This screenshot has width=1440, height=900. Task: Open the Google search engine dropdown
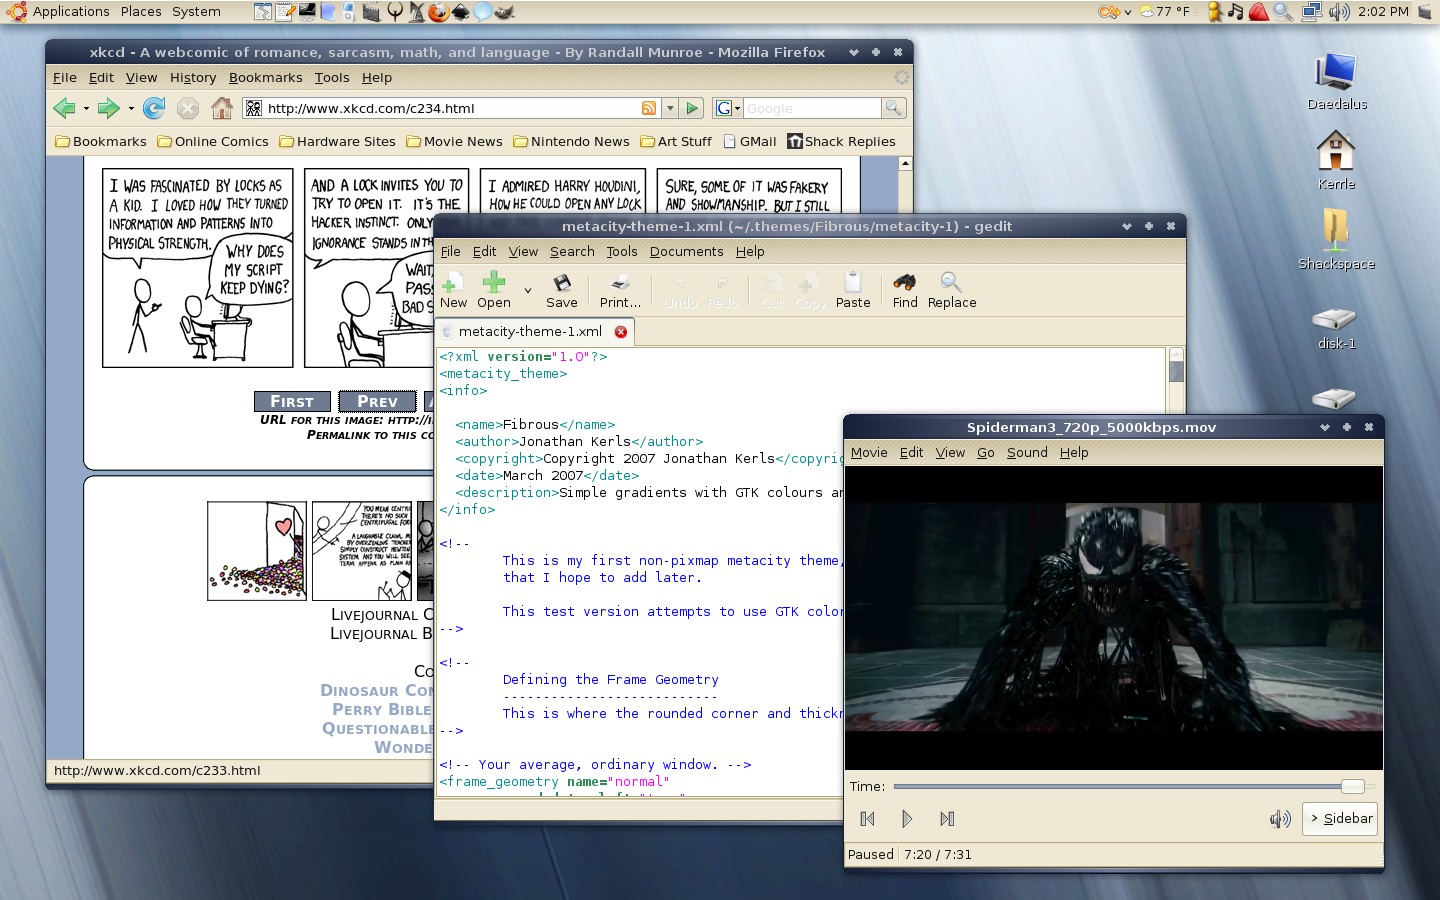pyautogui.click(x=728, y=108)
